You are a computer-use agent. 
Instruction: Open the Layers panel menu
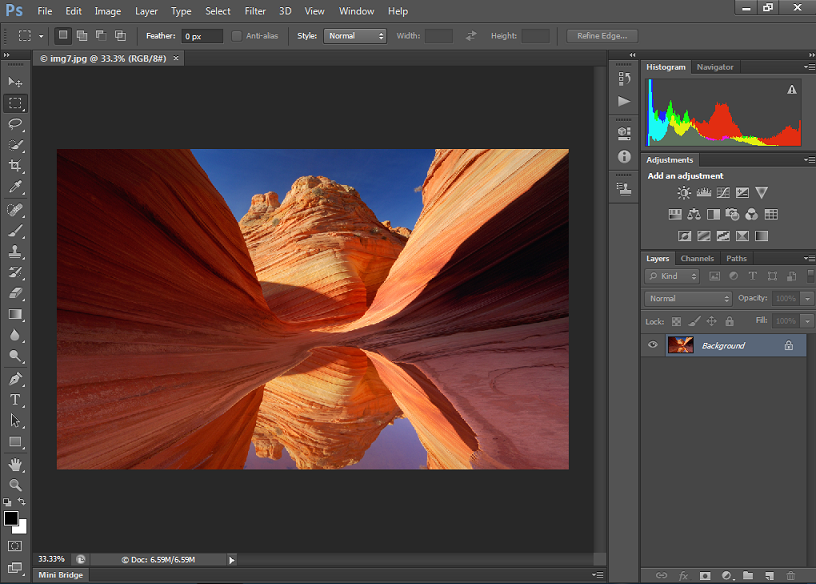[810, 258]
